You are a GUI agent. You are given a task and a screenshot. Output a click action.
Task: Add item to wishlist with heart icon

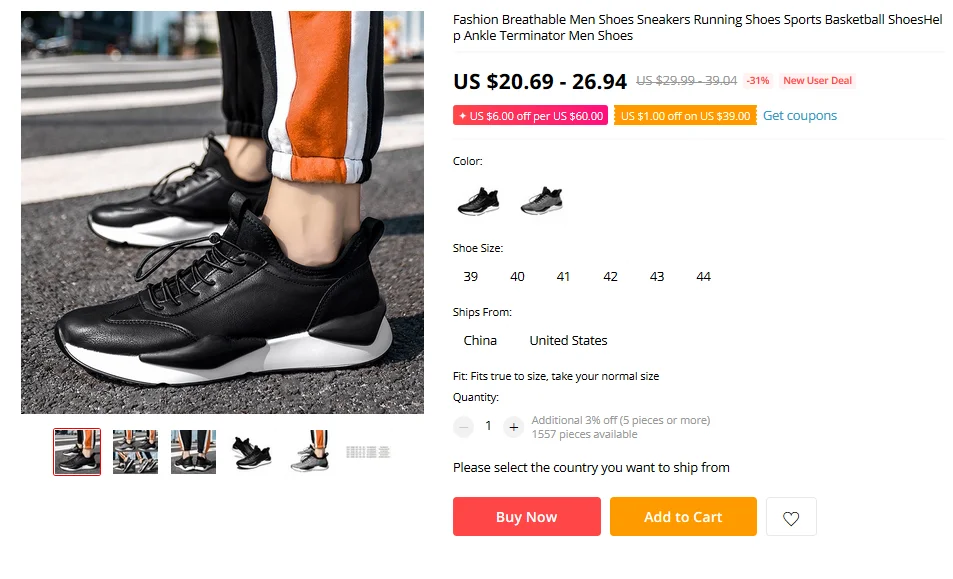pos(791,517)
